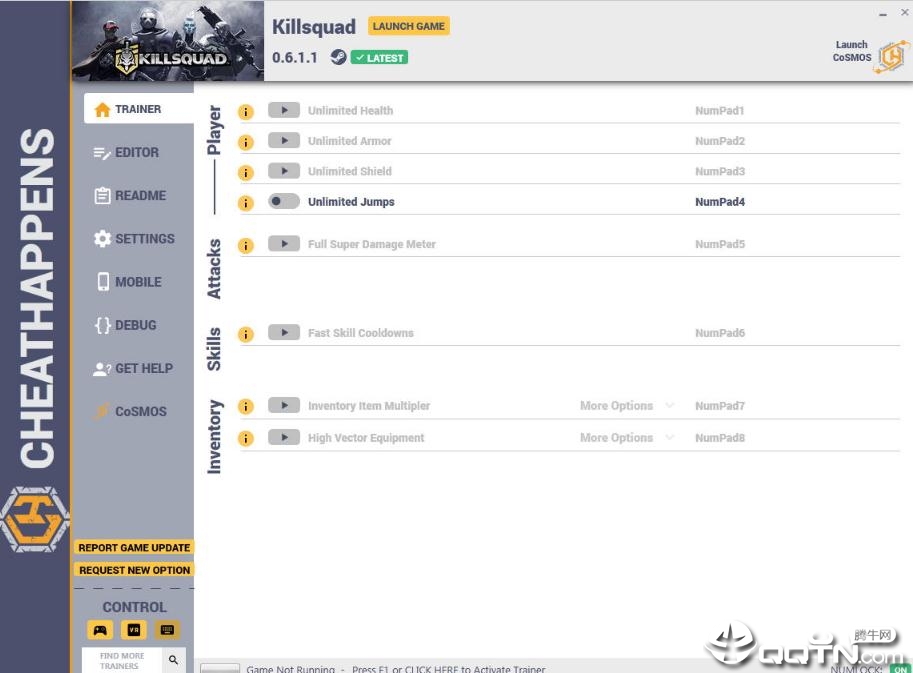913x673 pixels.
Task: Expand More Options for High Vector Equipment
Action: pos(627,438)
